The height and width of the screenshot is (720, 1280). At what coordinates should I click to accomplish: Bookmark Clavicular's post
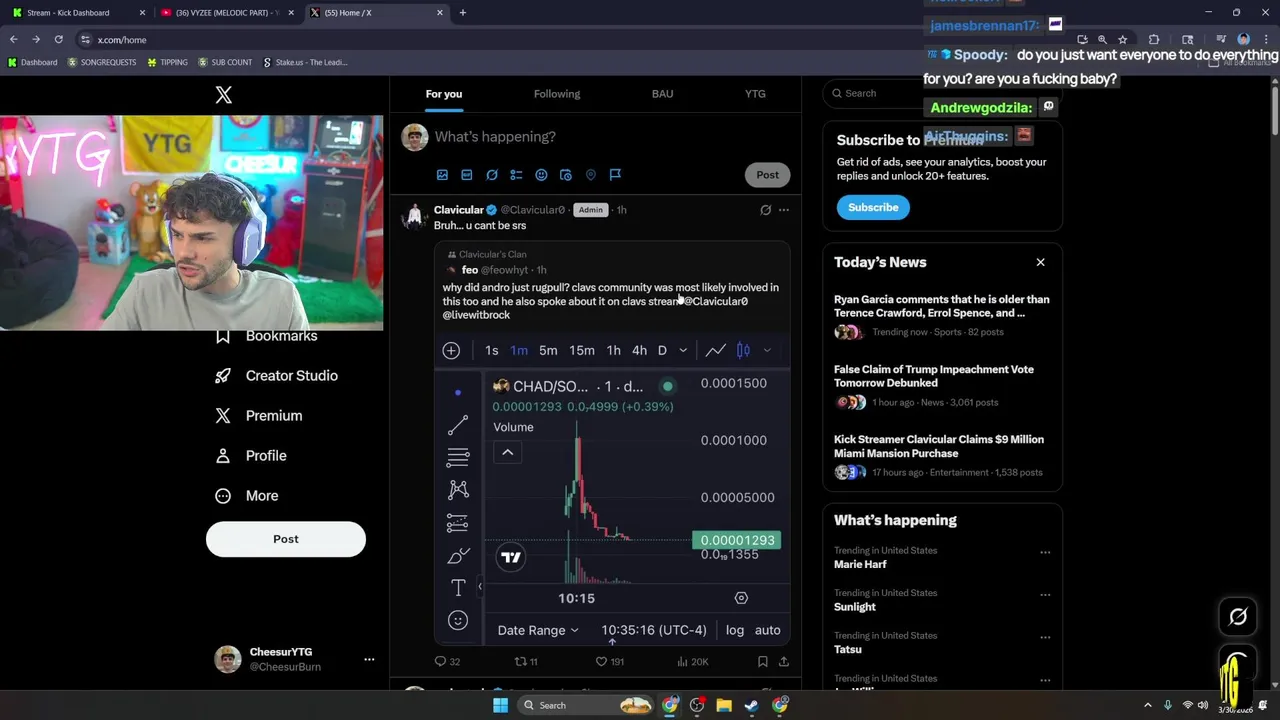tap(762, 661)
